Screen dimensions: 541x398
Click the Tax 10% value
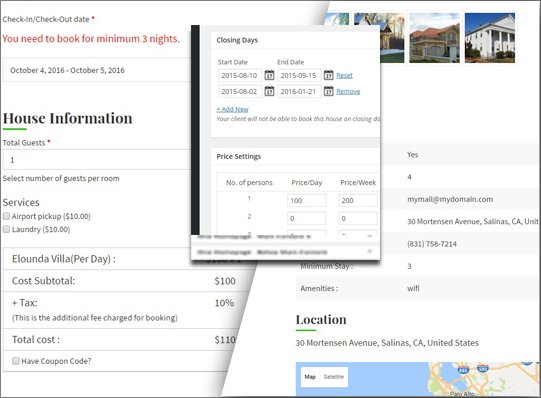[224, 303]
